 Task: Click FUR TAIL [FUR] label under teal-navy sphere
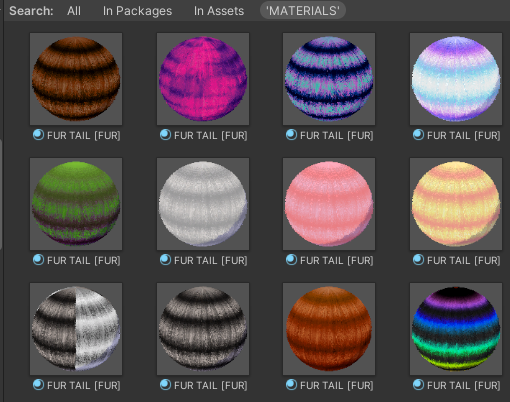pos(337,136)
